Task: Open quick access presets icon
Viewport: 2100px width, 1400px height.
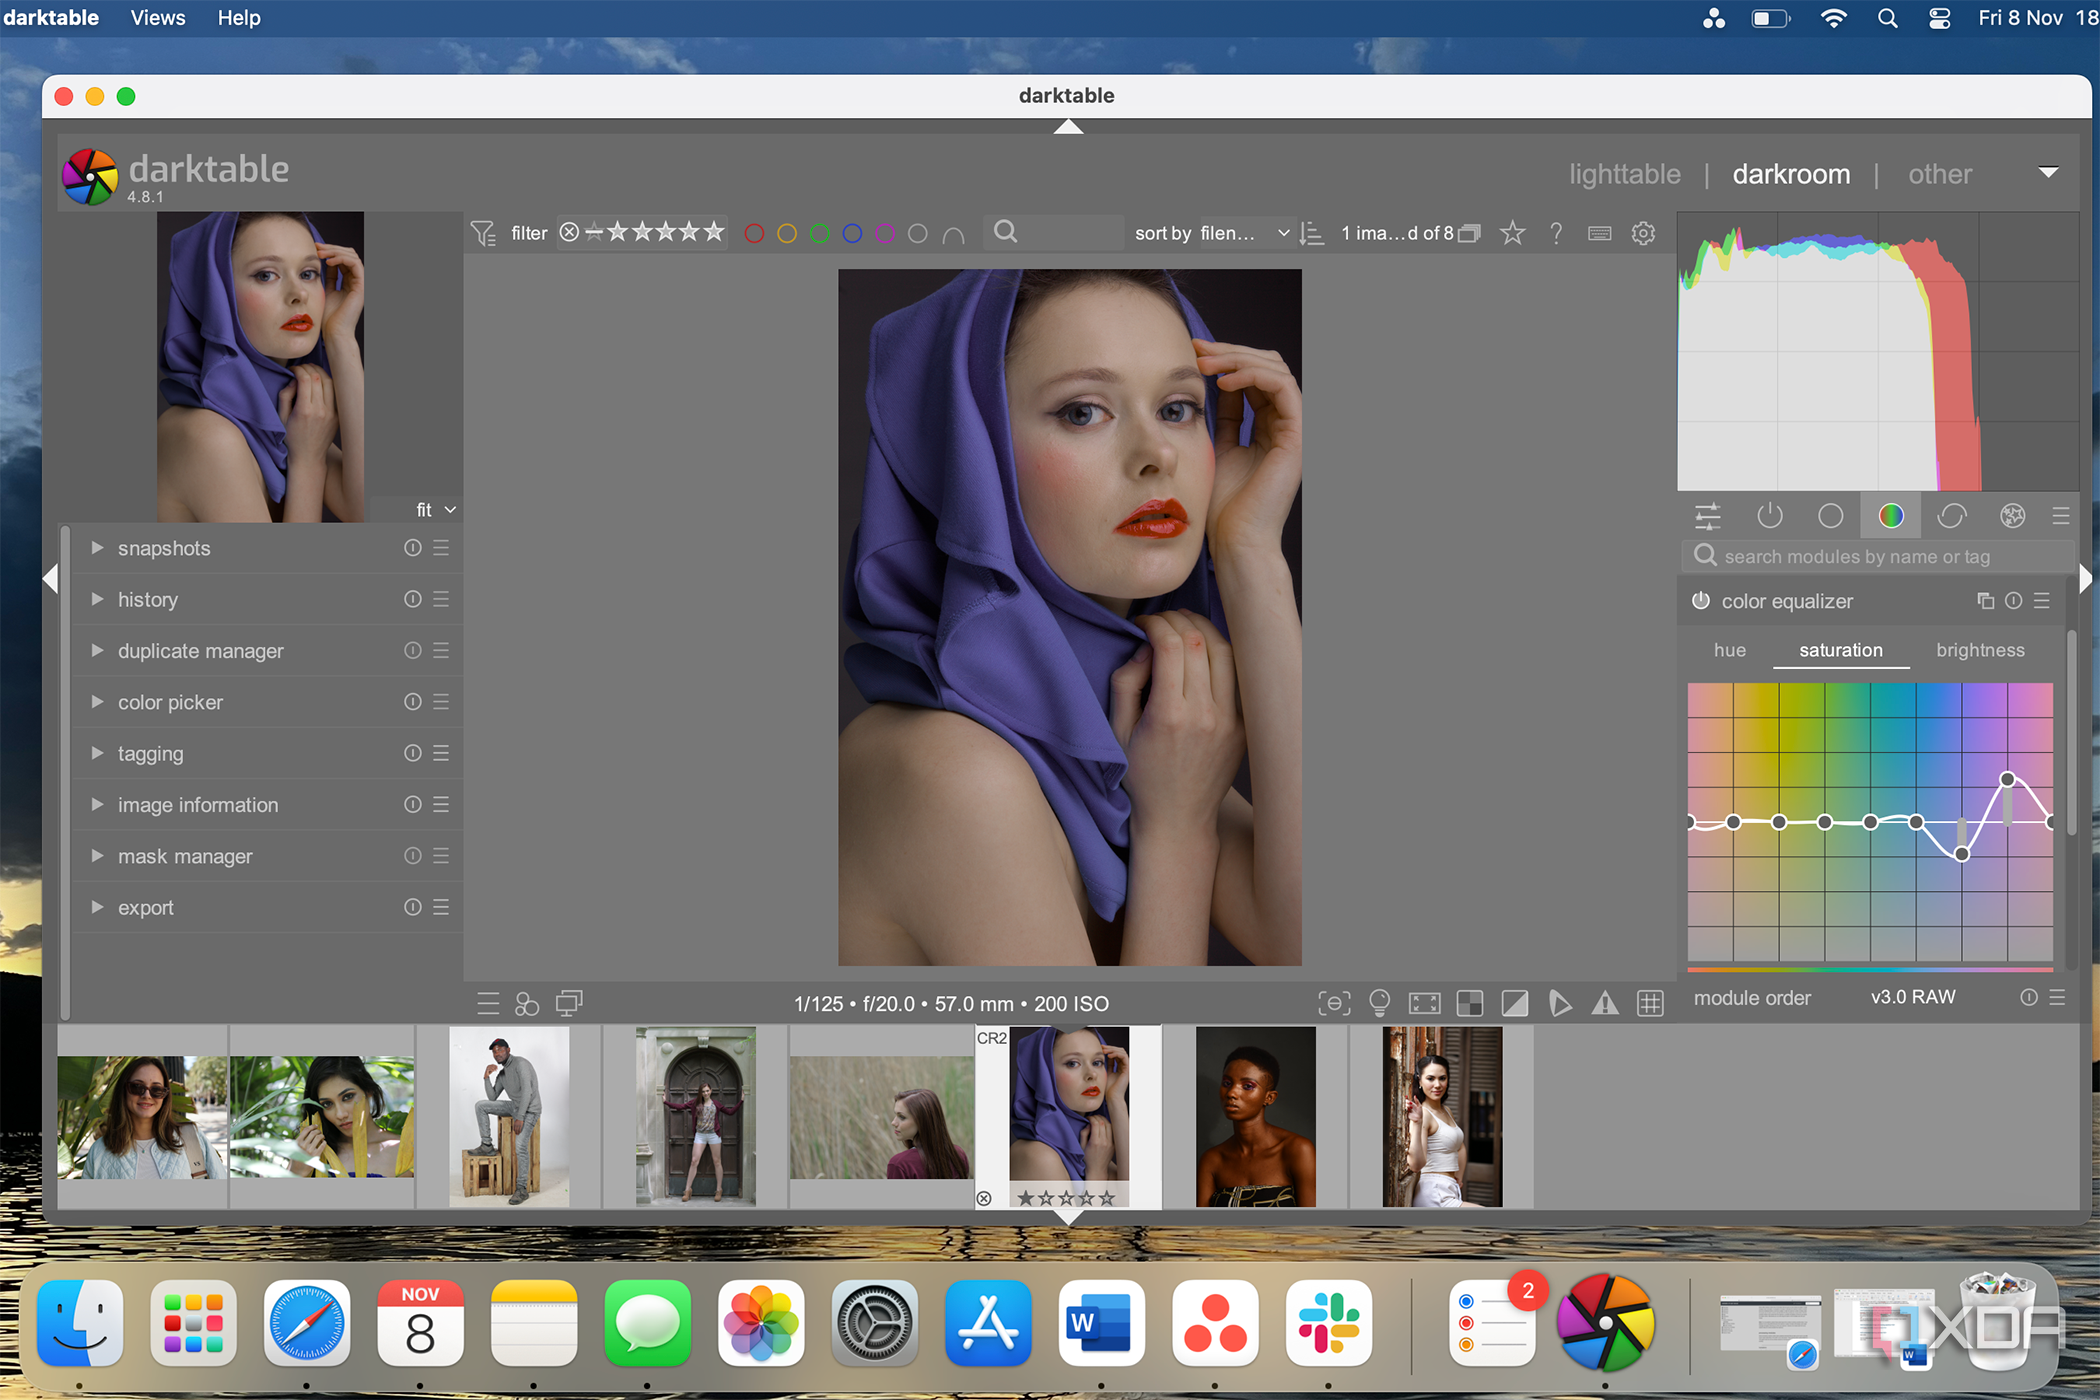Action: tap(488, 1003)
